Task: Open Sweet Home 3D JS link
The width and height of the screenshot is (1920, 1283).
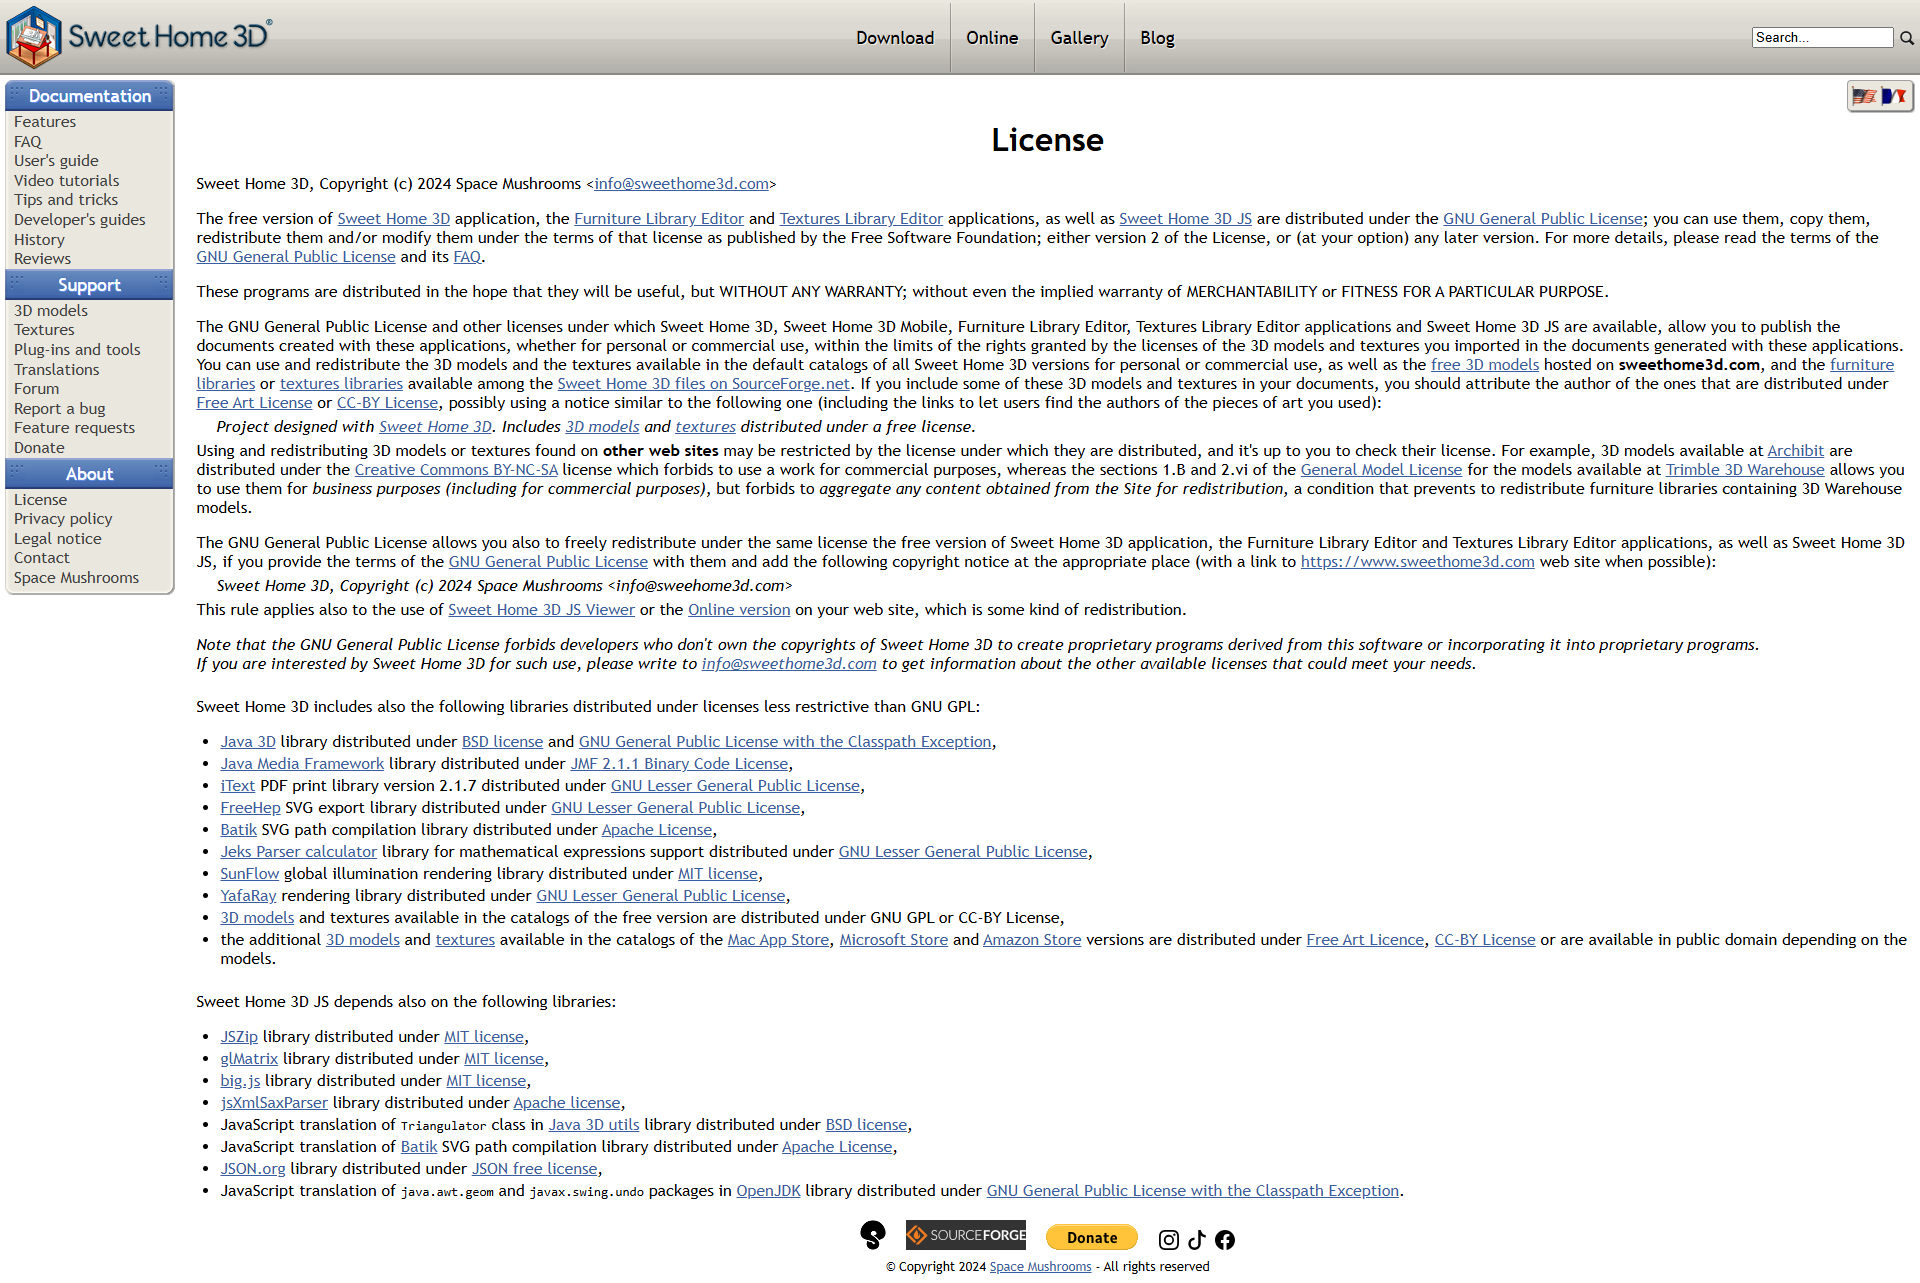Action: click(1185, 219)
